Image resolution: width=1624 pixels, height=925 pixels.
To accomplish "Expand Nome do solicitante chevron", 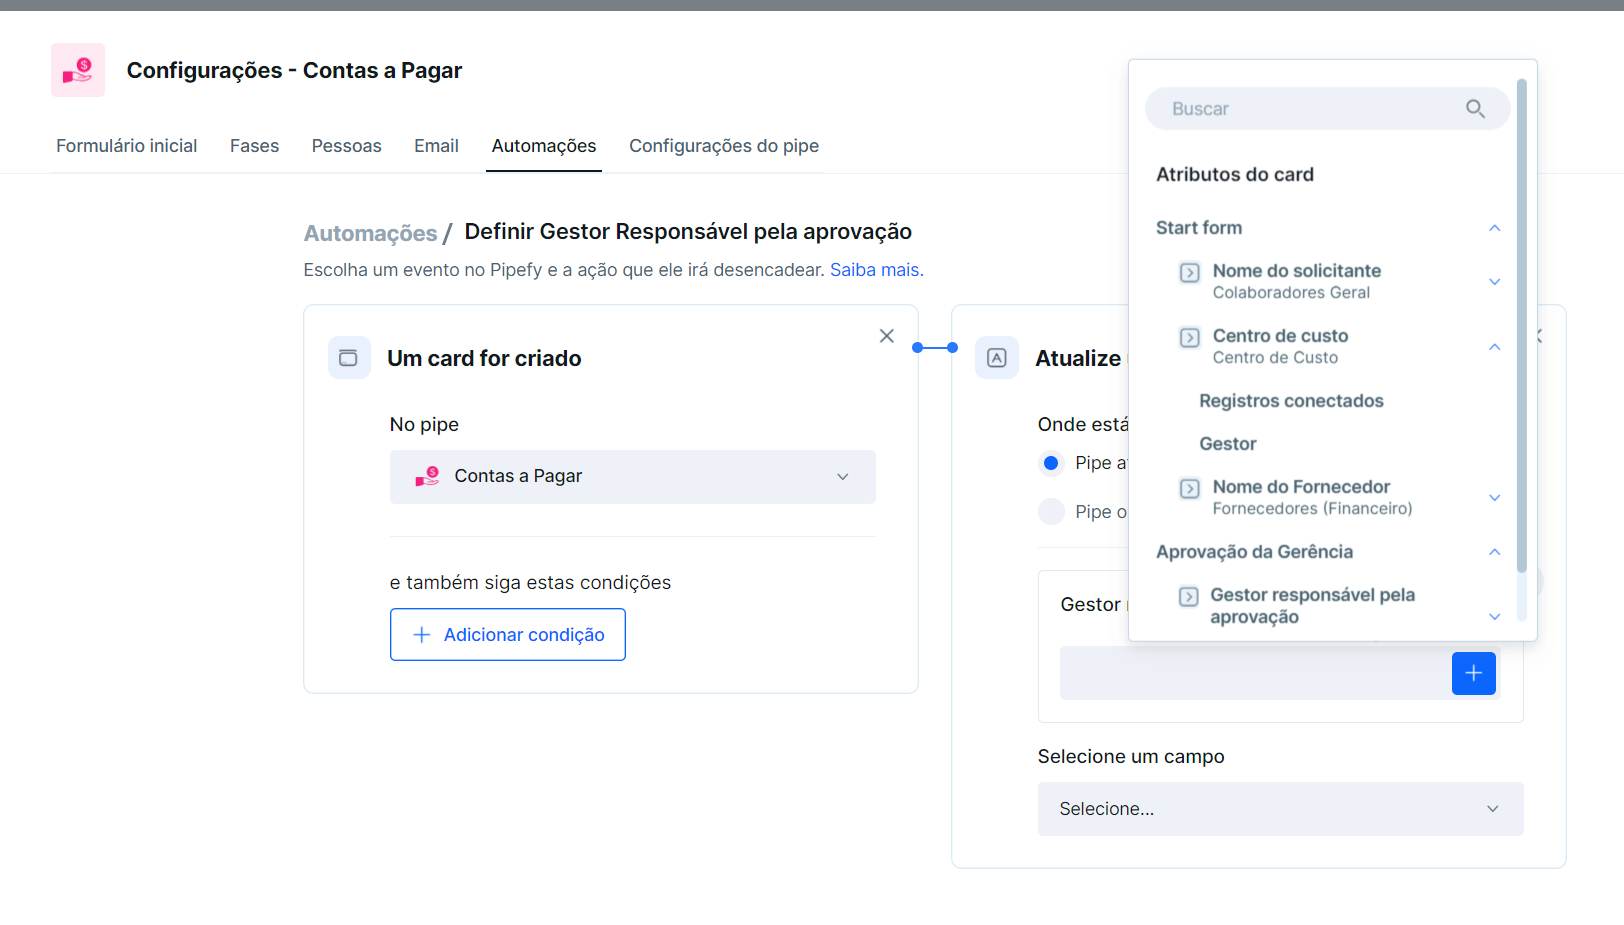I will click(1494, 282).
